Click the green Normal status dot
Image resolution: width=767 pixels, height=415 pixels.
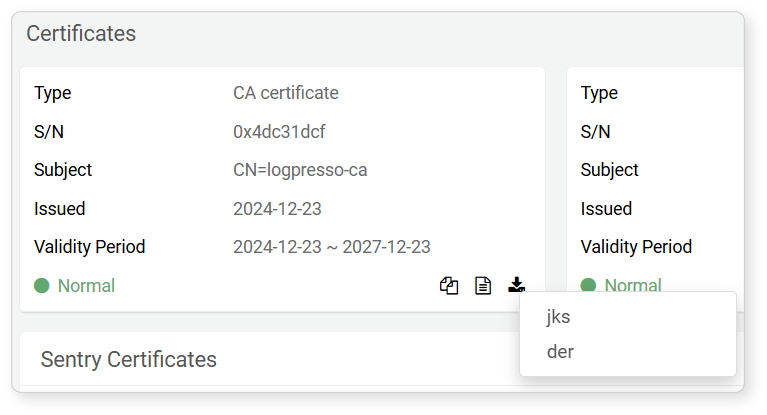[x=42, y=285]
